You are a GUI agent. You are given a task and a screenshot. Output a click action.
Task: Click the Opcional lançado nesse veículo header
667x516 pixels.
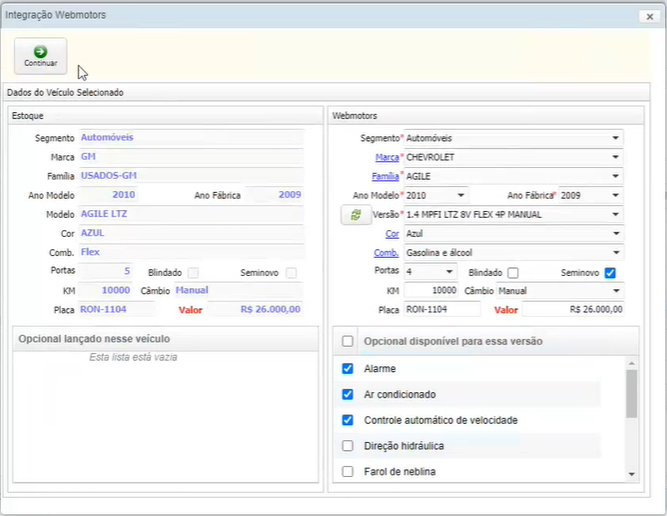point(165,339)
